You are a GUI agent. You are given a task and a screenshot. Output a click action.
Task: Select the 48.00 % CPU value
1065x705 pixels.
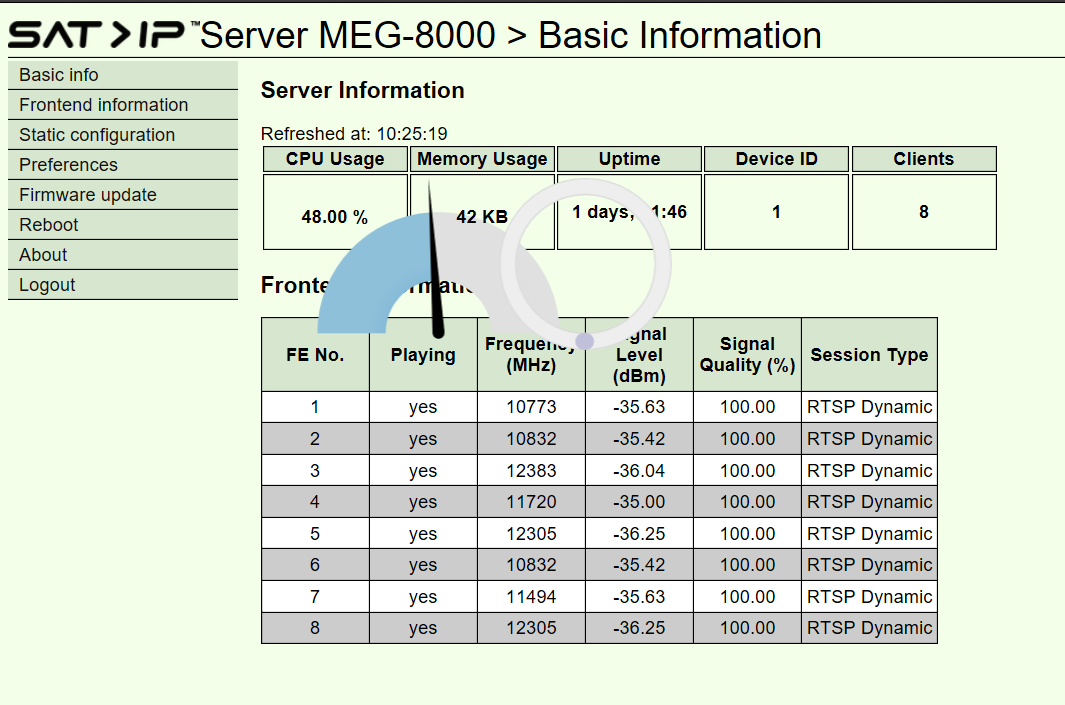335,217
